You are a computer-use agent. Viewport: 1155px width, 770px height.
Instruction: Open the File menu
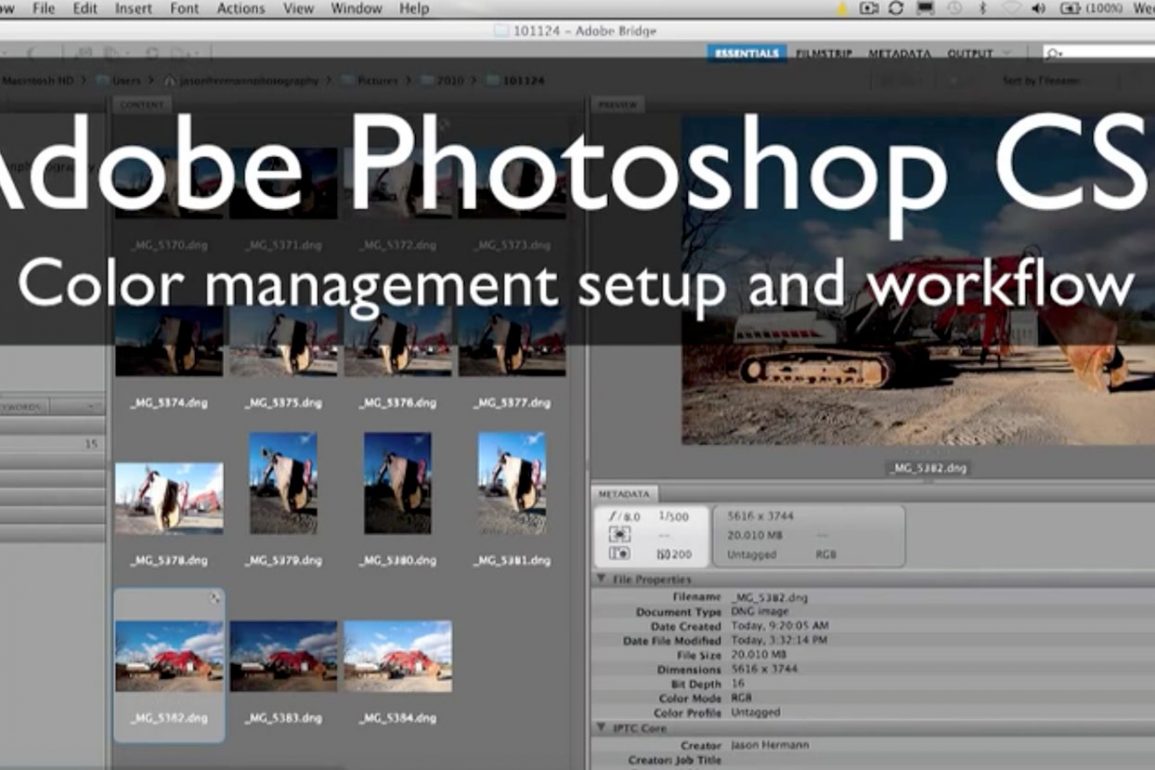pyautogui.click(x=43, y=9)
